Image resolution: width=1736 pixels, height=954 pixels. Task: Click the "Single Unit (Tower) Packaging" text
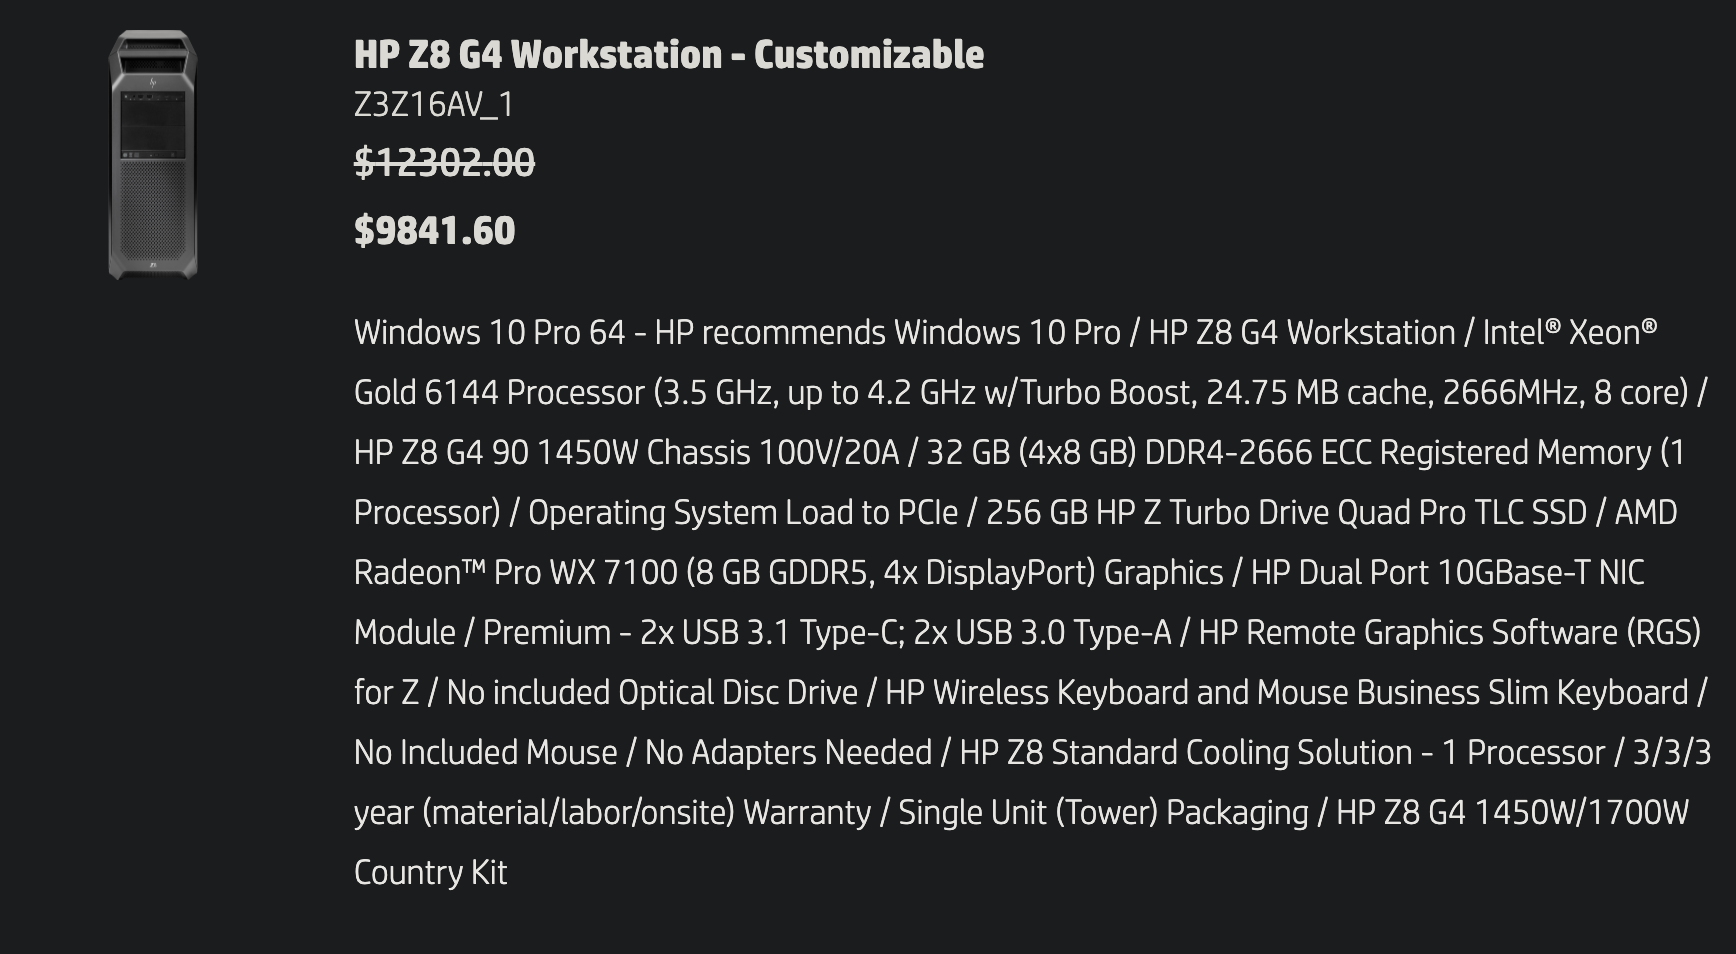click(x=1103, y=812)
